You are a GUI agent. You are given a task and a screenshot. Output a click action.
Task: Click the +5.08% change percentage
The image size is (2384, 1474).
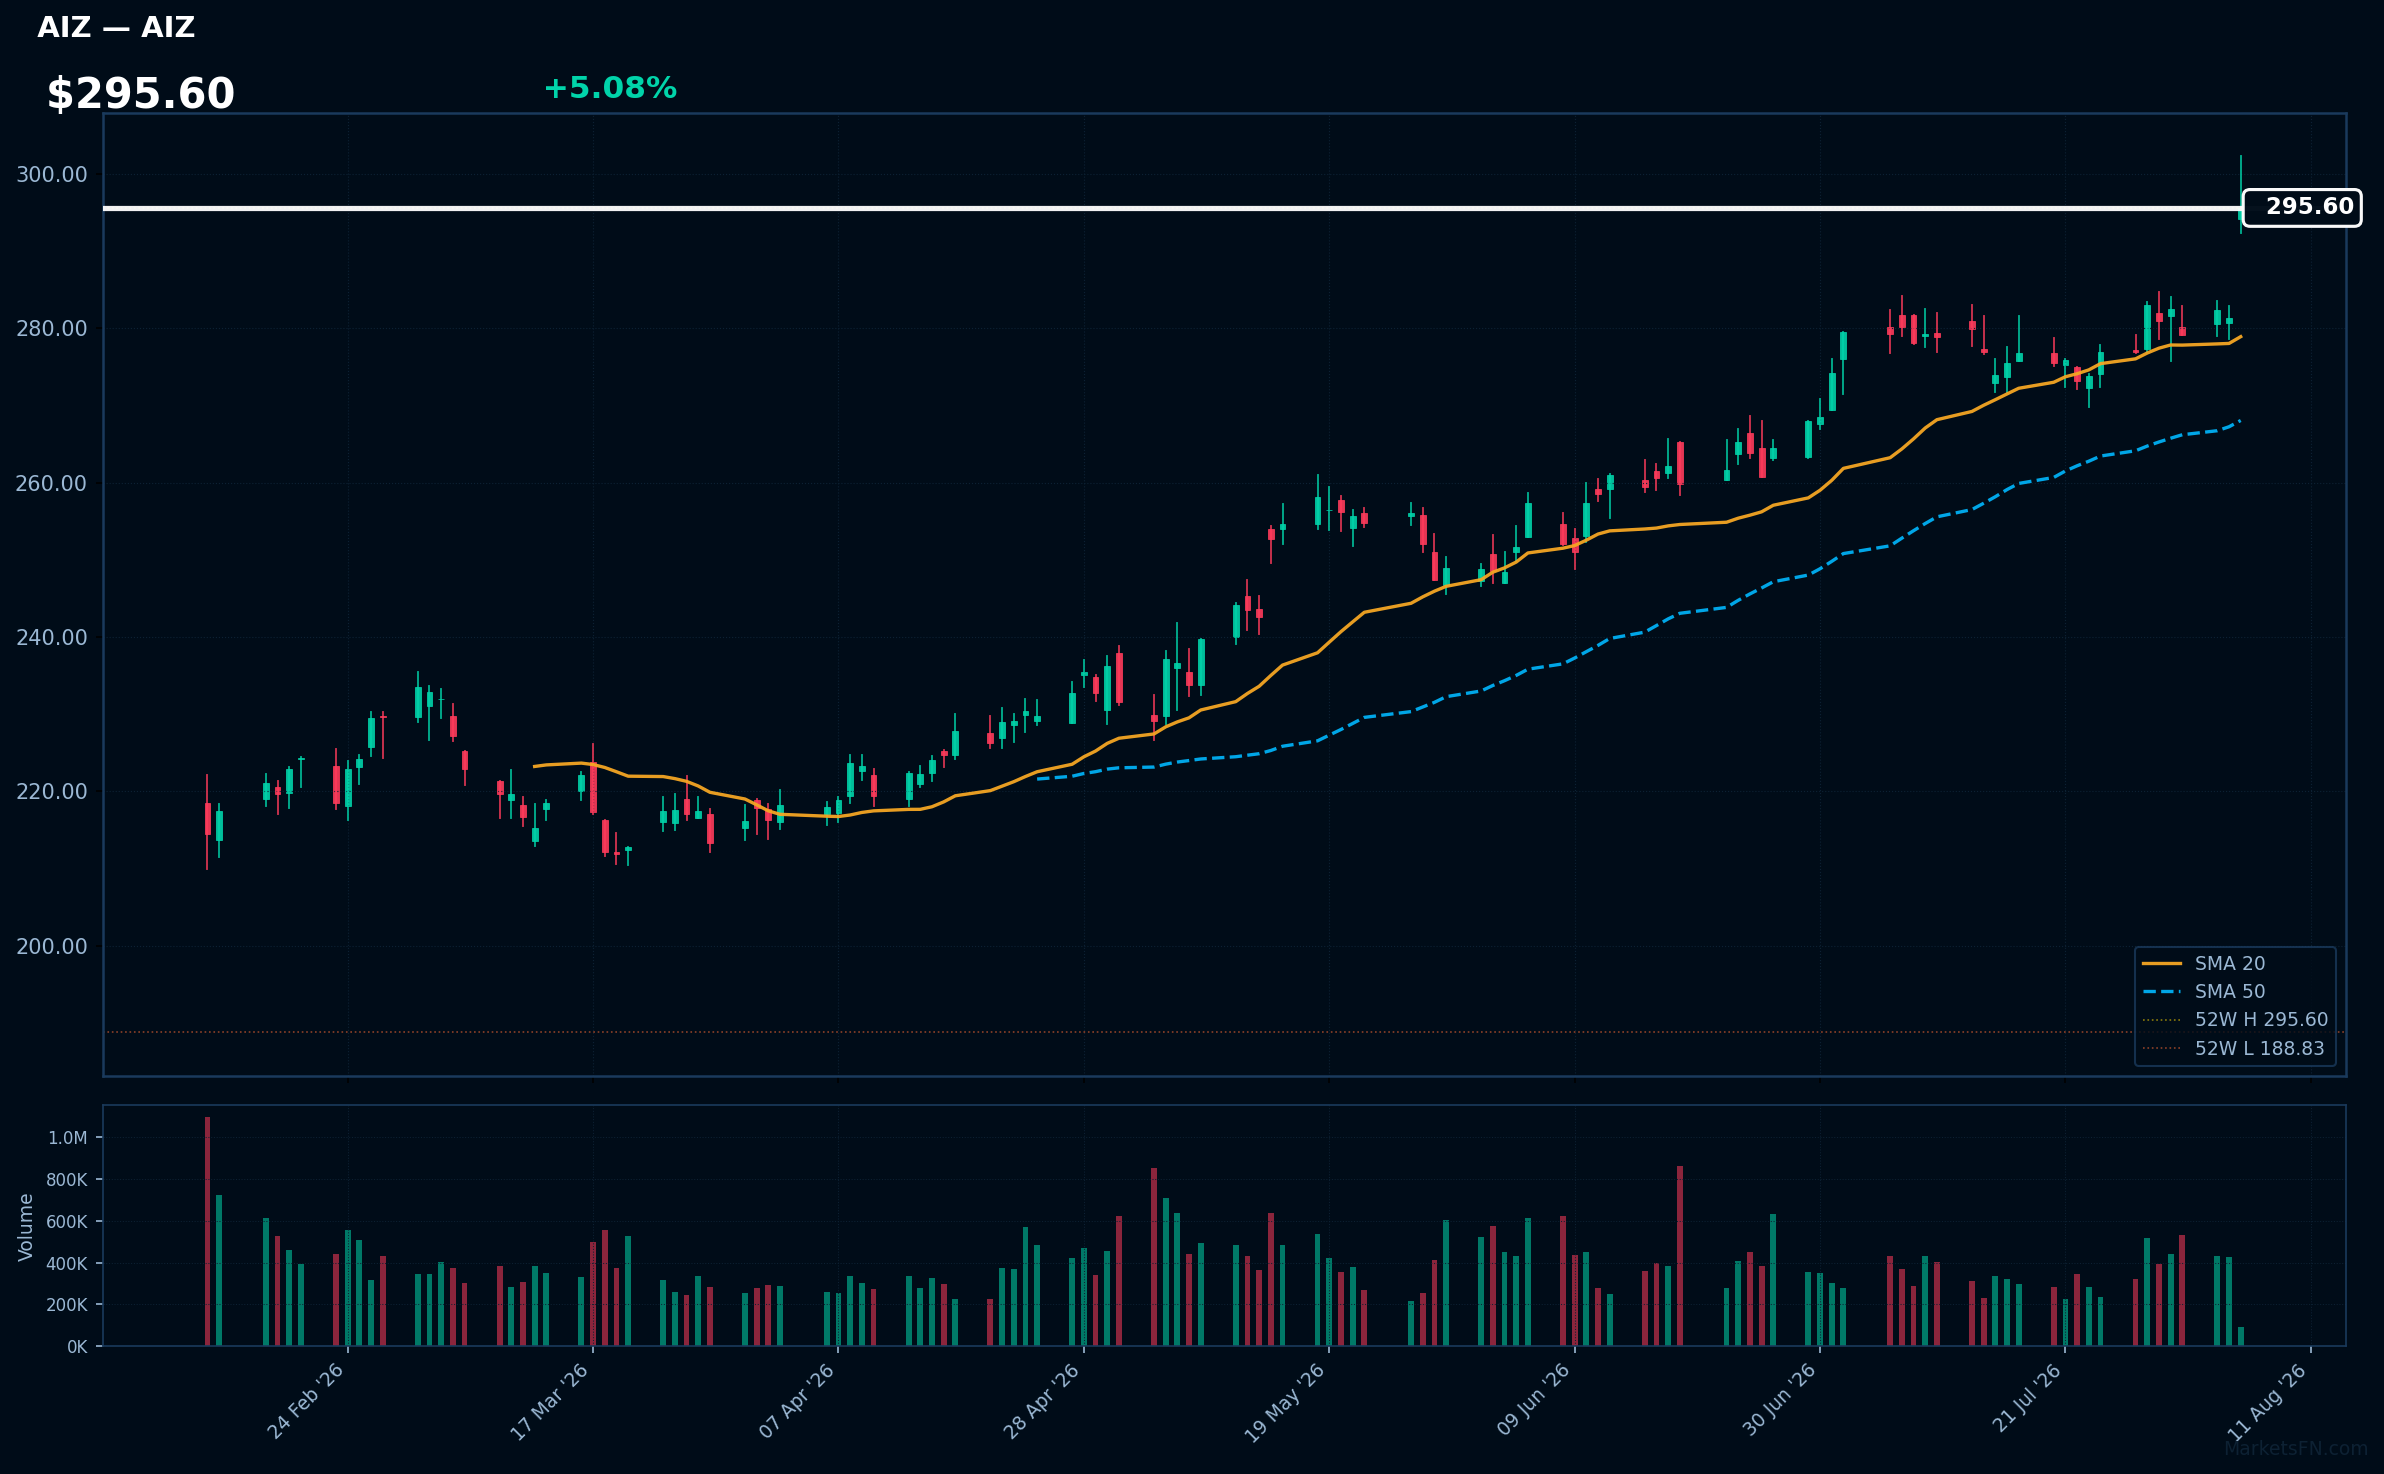pyautogui.click(x=610, y=88)
